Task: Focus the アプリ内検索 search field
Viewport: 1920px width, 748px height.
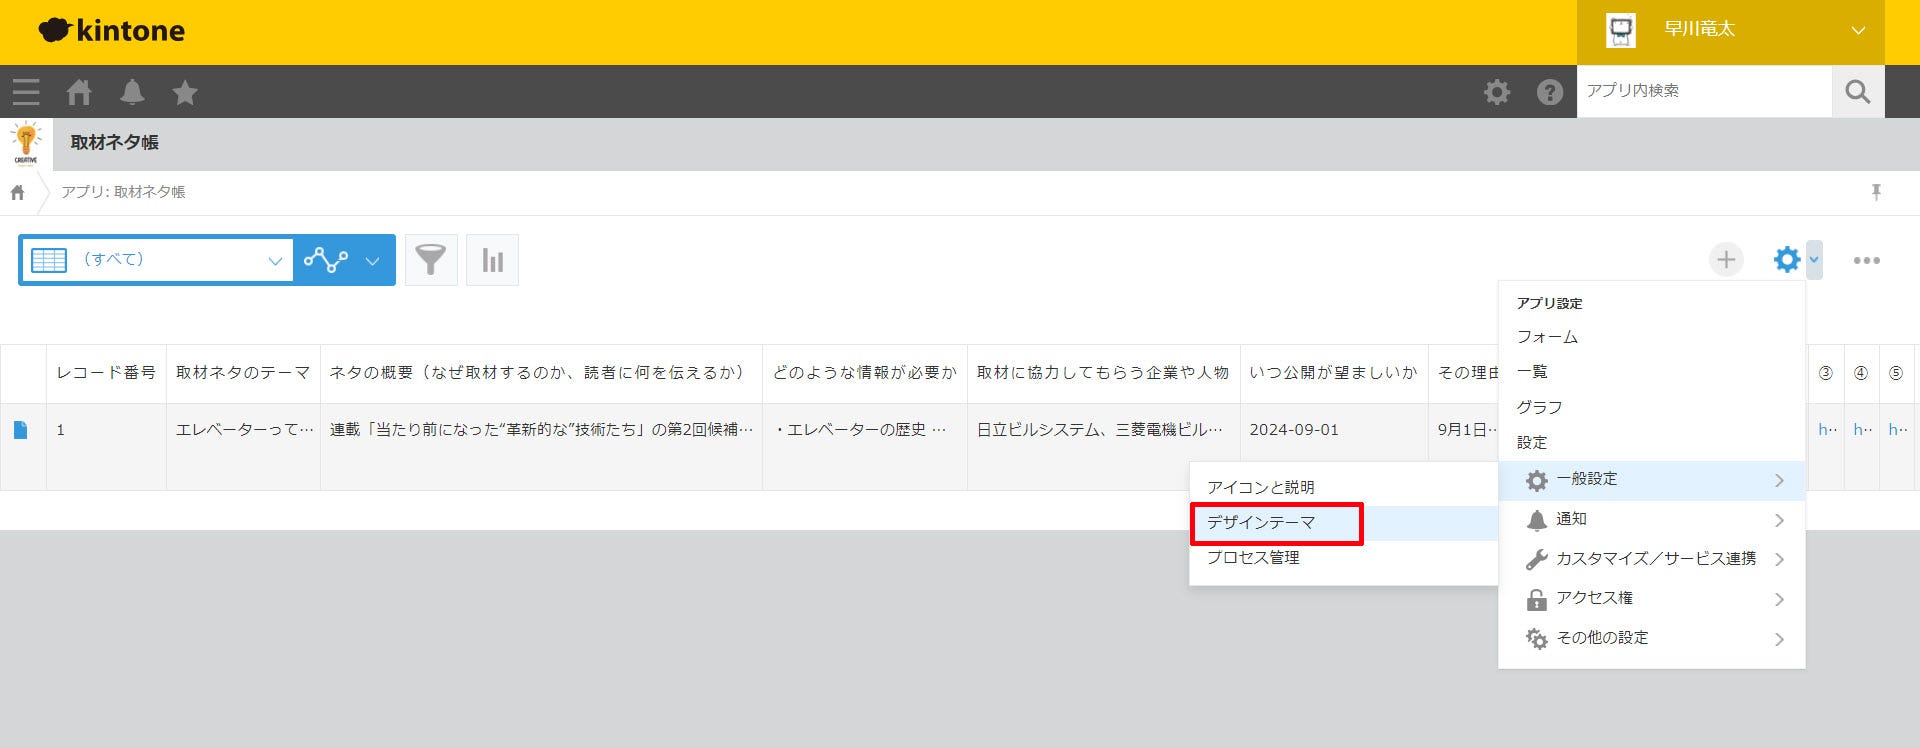Action: pyautogui.click(x=1704, y=91)
